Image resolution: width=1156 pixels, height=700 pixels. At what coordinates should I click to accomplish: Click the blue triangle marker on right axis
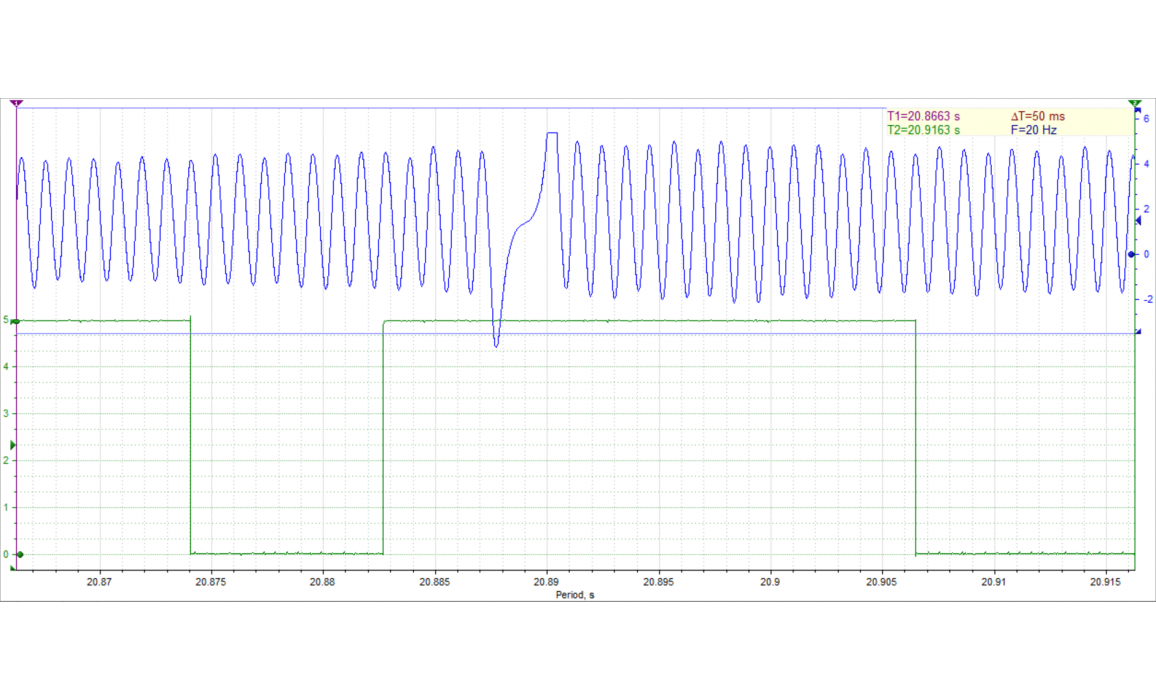pyautogui.click(x=1139, y=220)
